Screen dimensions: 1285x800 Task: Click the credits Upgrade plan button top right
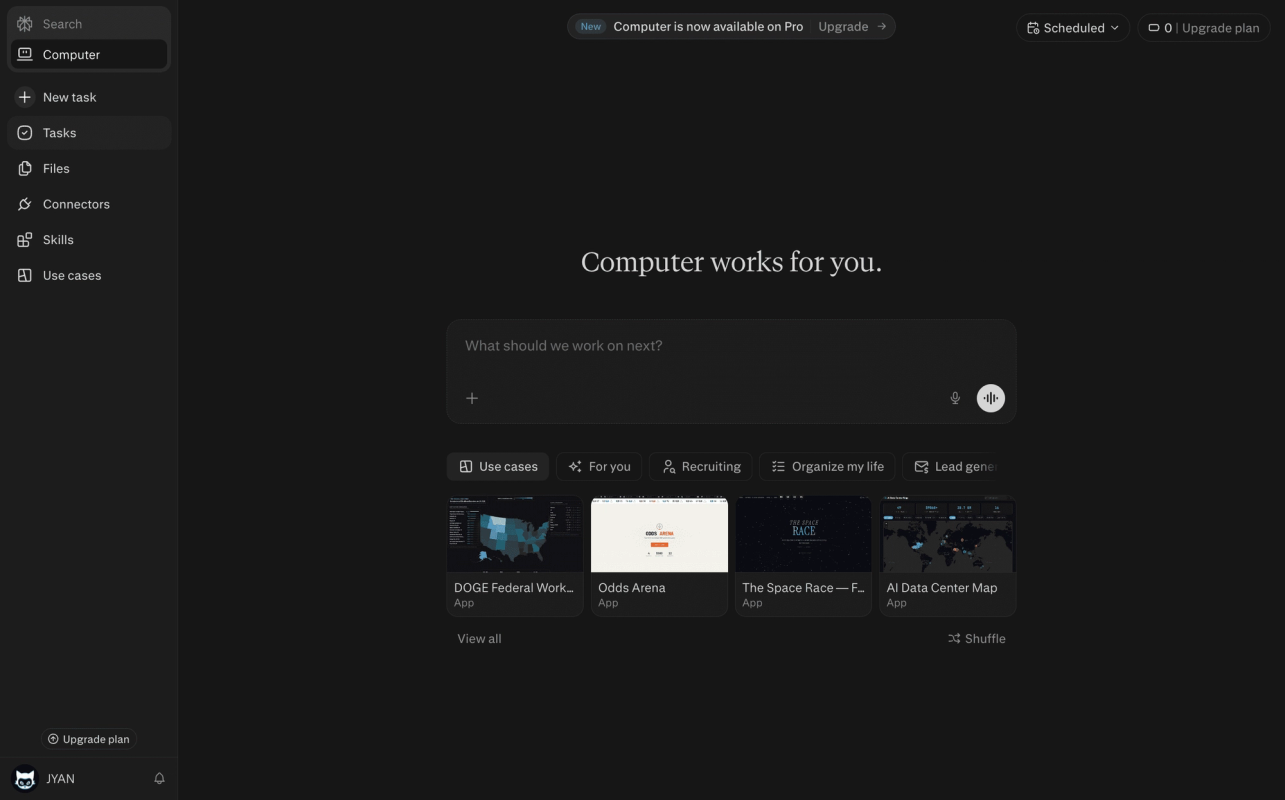coord(1204,28)
